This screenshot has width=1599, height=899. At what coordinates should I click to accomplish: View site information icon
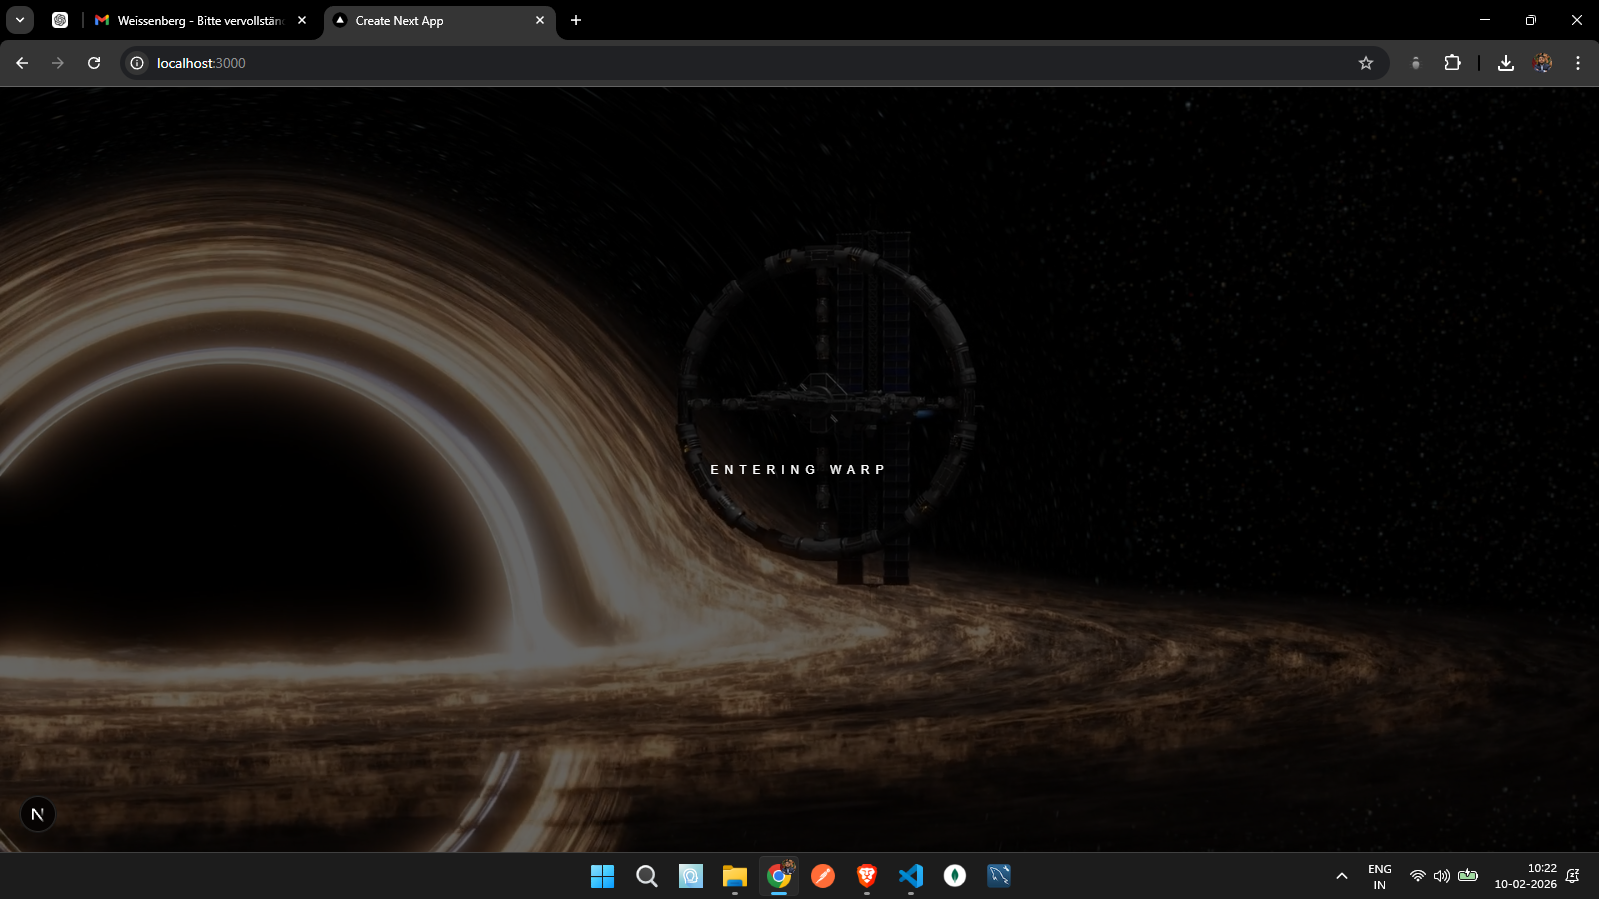point(137,63)
